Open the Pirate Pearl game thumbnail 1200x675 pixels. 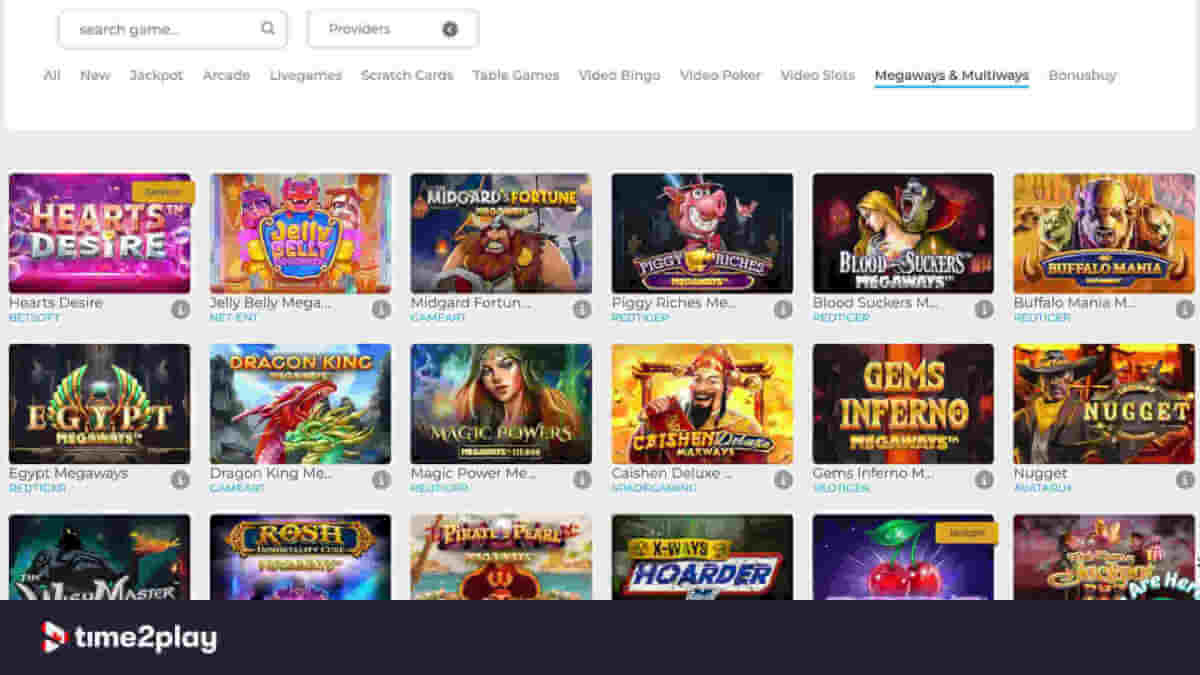tap(501, 557)
